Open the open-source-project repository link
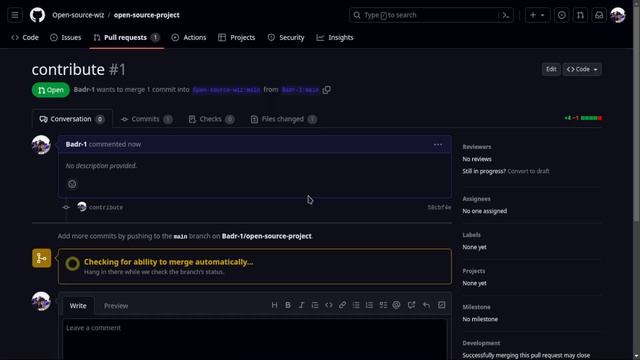Image resolution: width=640 pixels, height=360 pixels. click(147, 15)
